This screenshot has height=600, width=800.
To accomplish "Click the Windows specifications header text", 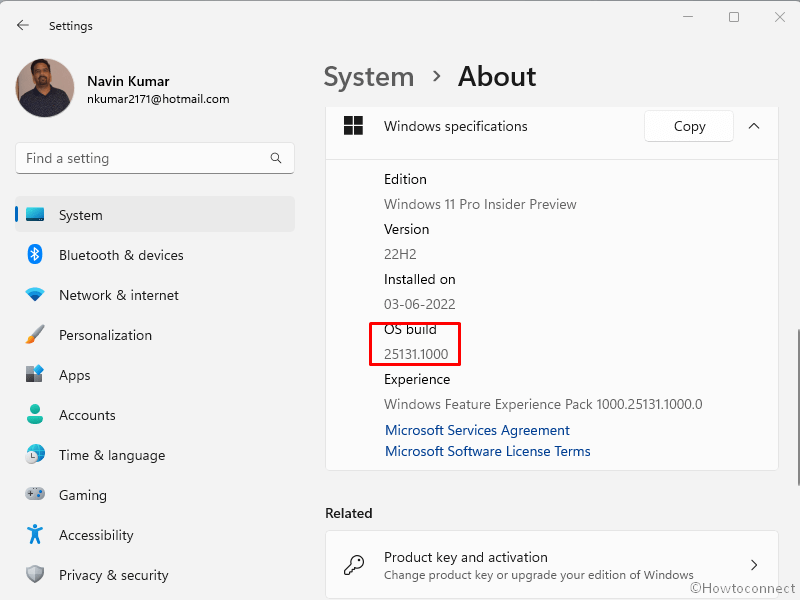I will 456,126.
